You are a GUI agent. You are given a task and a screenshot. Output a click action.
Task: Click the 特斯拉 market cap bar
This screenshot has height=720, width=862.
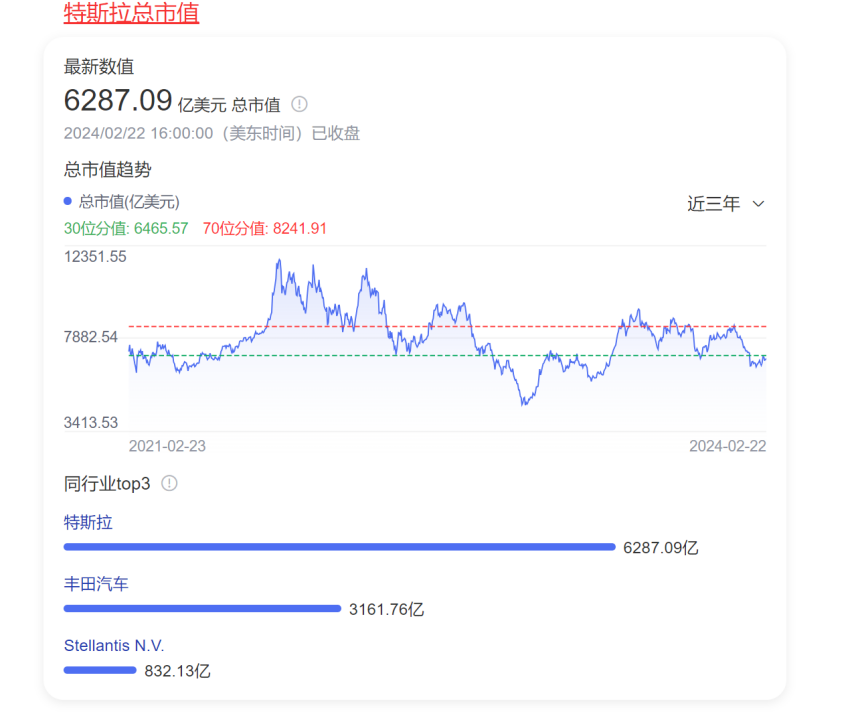340,547
